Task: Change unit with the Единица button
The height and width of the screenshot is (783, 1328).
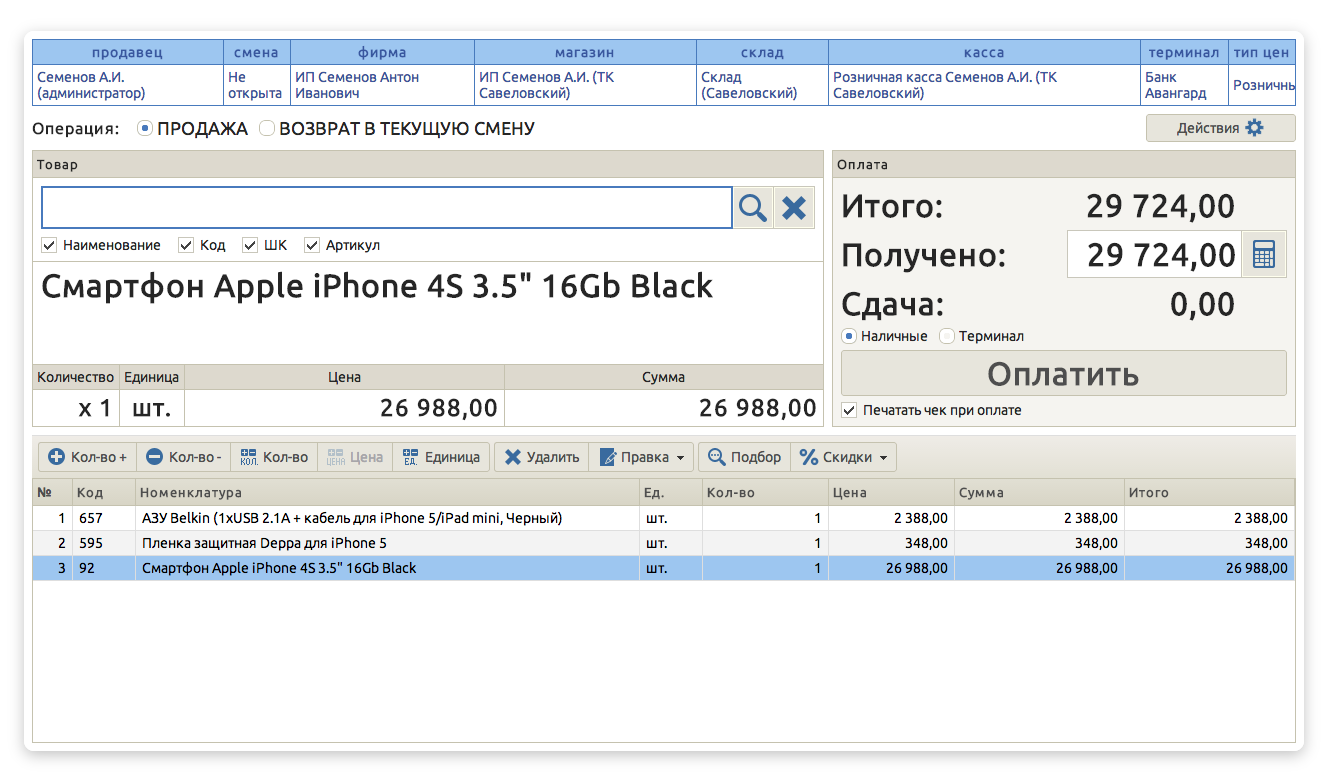Action: click(441, 457)
